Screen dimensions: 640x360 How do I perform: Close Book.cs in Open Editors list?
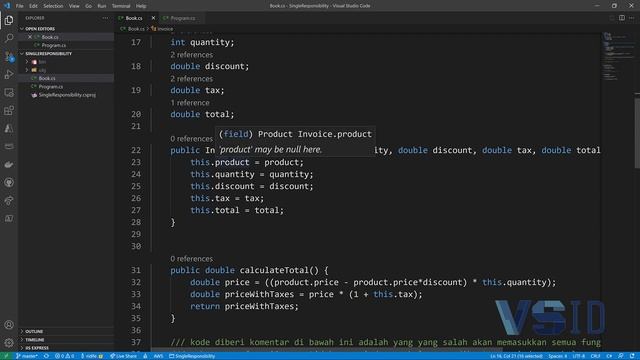click(x=30, y=37)
